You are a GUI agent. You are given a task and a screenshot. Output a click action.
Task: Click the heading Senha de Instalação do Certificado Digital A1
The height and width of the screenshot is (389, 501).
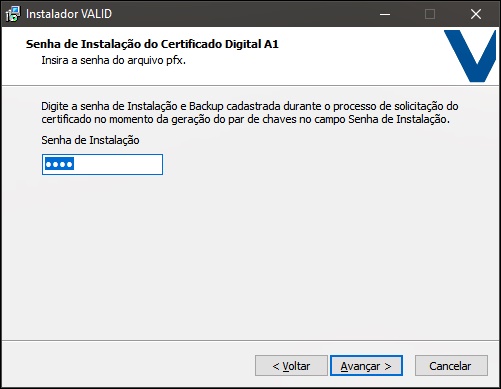(152, 44)
